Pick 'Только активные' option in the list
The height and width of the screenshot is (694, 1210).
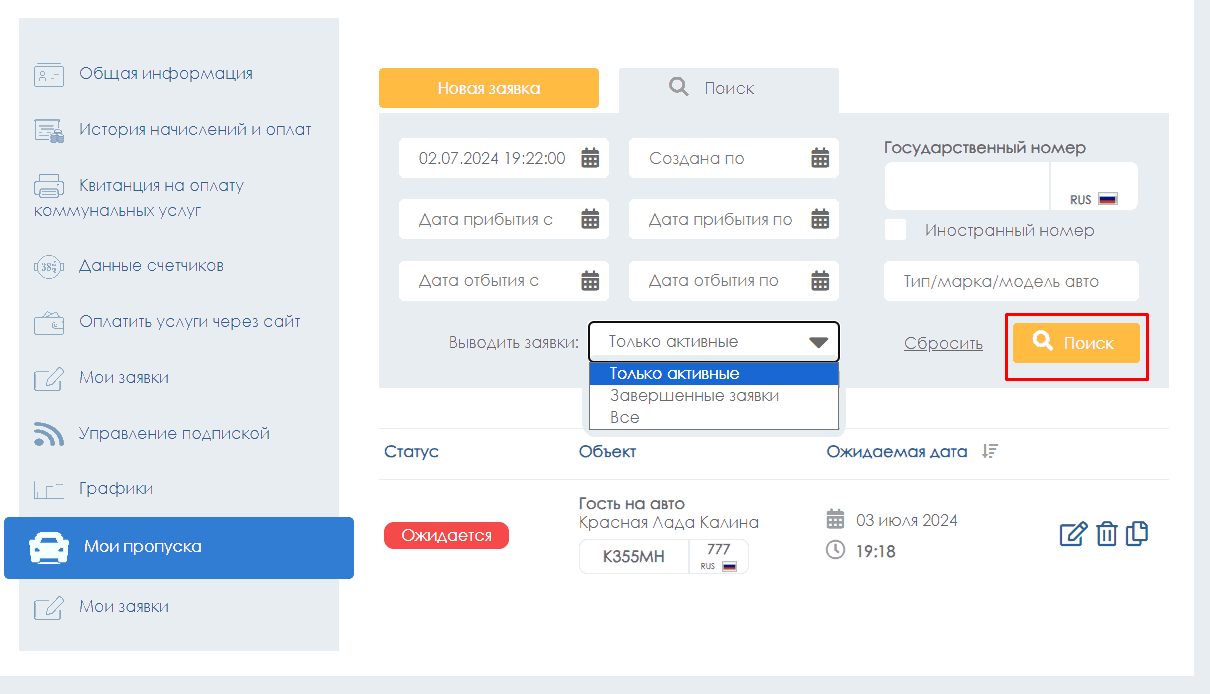(x=675, y=373)
